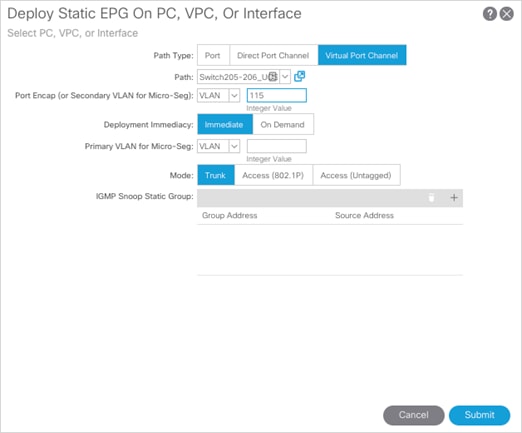Add an IGMP Snoop Static Group entry
This screenshot has width=522, height=433.
454,198
